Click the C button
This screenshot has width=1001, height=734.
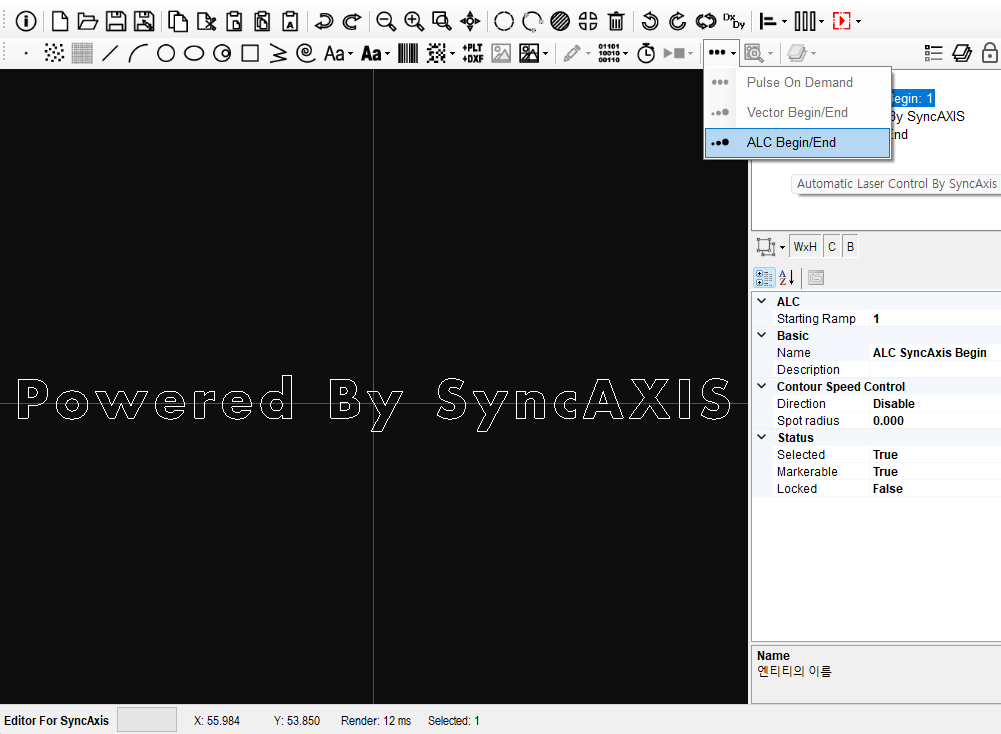point(832,246)
